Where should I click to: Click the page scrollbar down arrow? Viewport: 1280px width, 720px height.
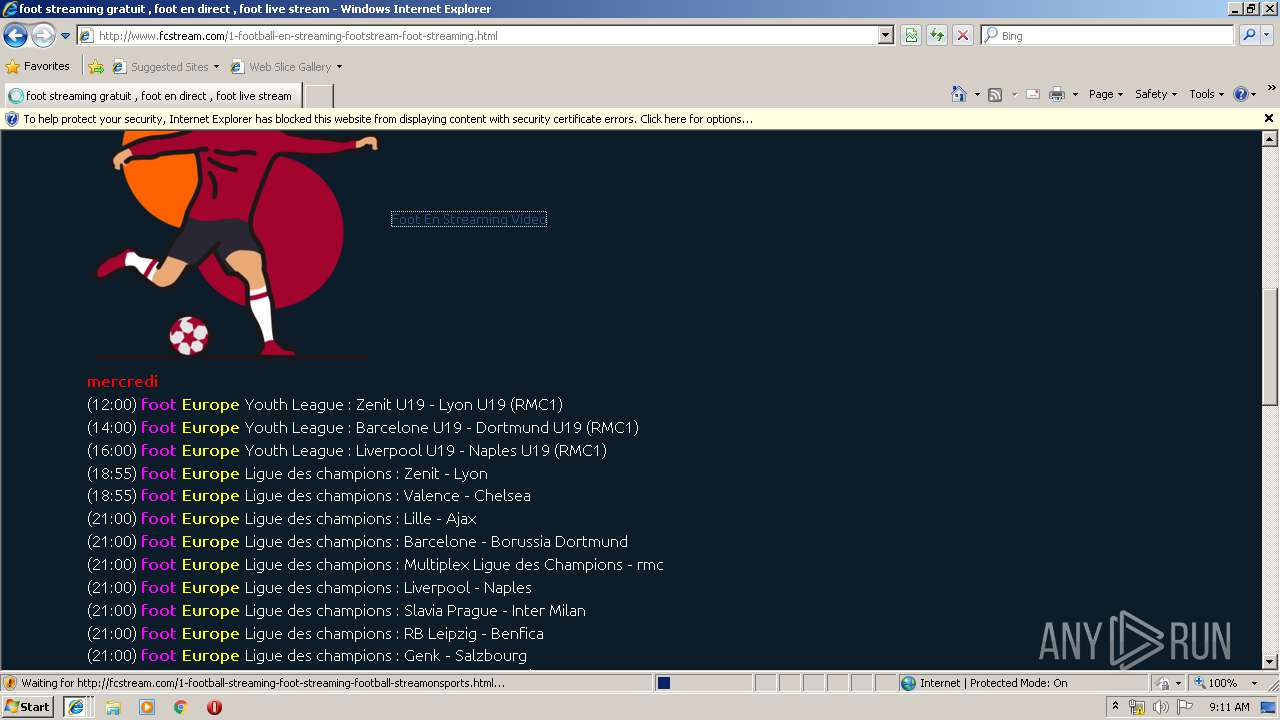1270,661
